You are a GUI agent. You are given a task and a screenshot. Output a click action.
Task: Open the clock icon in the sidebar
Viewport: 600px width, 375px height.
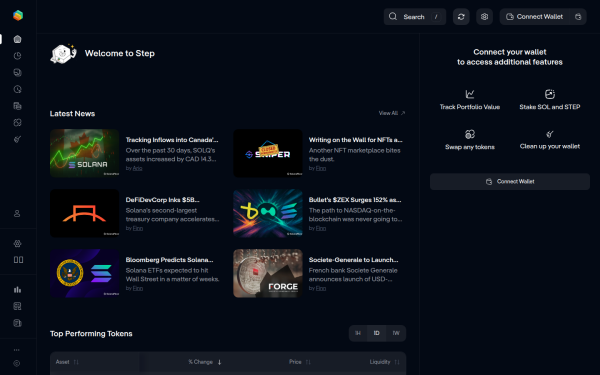tap(17, 89)
